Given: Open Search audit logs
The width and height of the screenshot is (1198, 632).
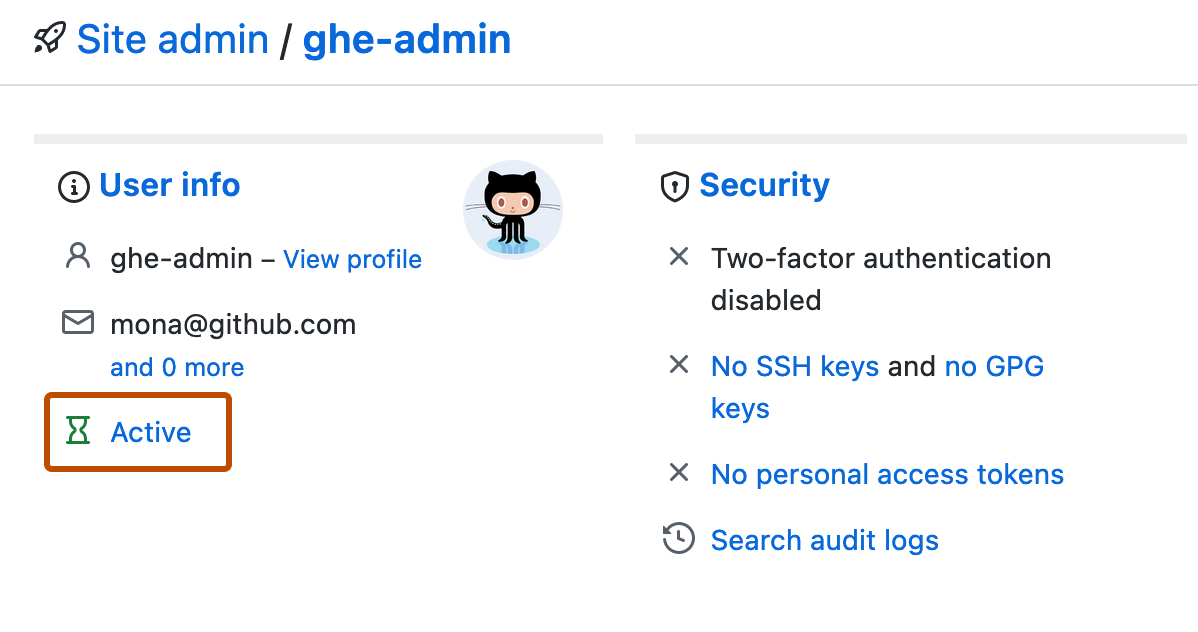Looking at the screenshot, I should pos(824,539).
